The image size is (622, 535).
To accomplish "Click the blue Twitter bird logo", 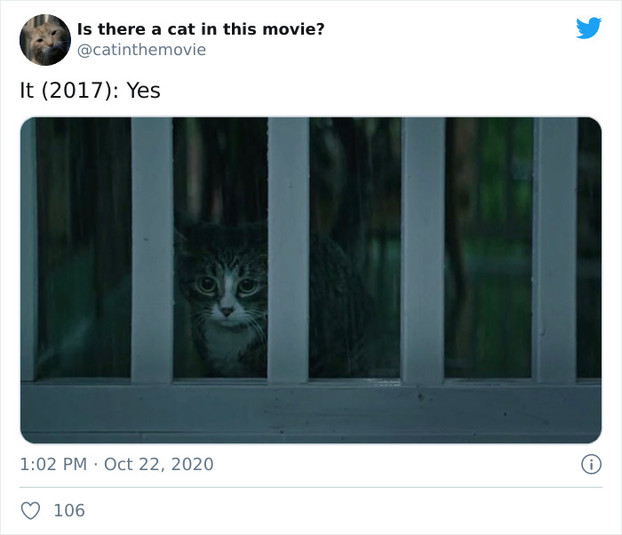I will point(589,28).
